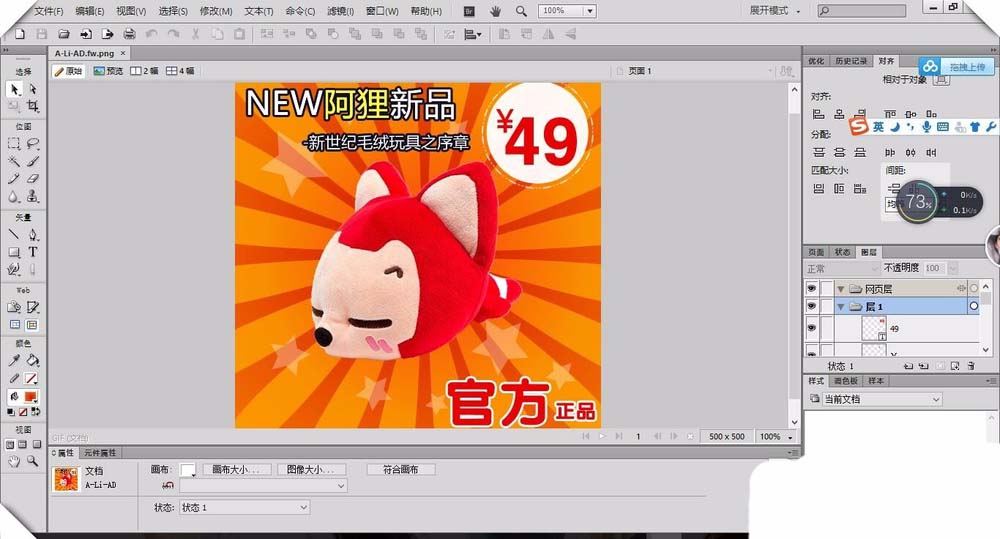
Task: Open the Adobe Bridge (Br) icon
Action: coord(469,11)
